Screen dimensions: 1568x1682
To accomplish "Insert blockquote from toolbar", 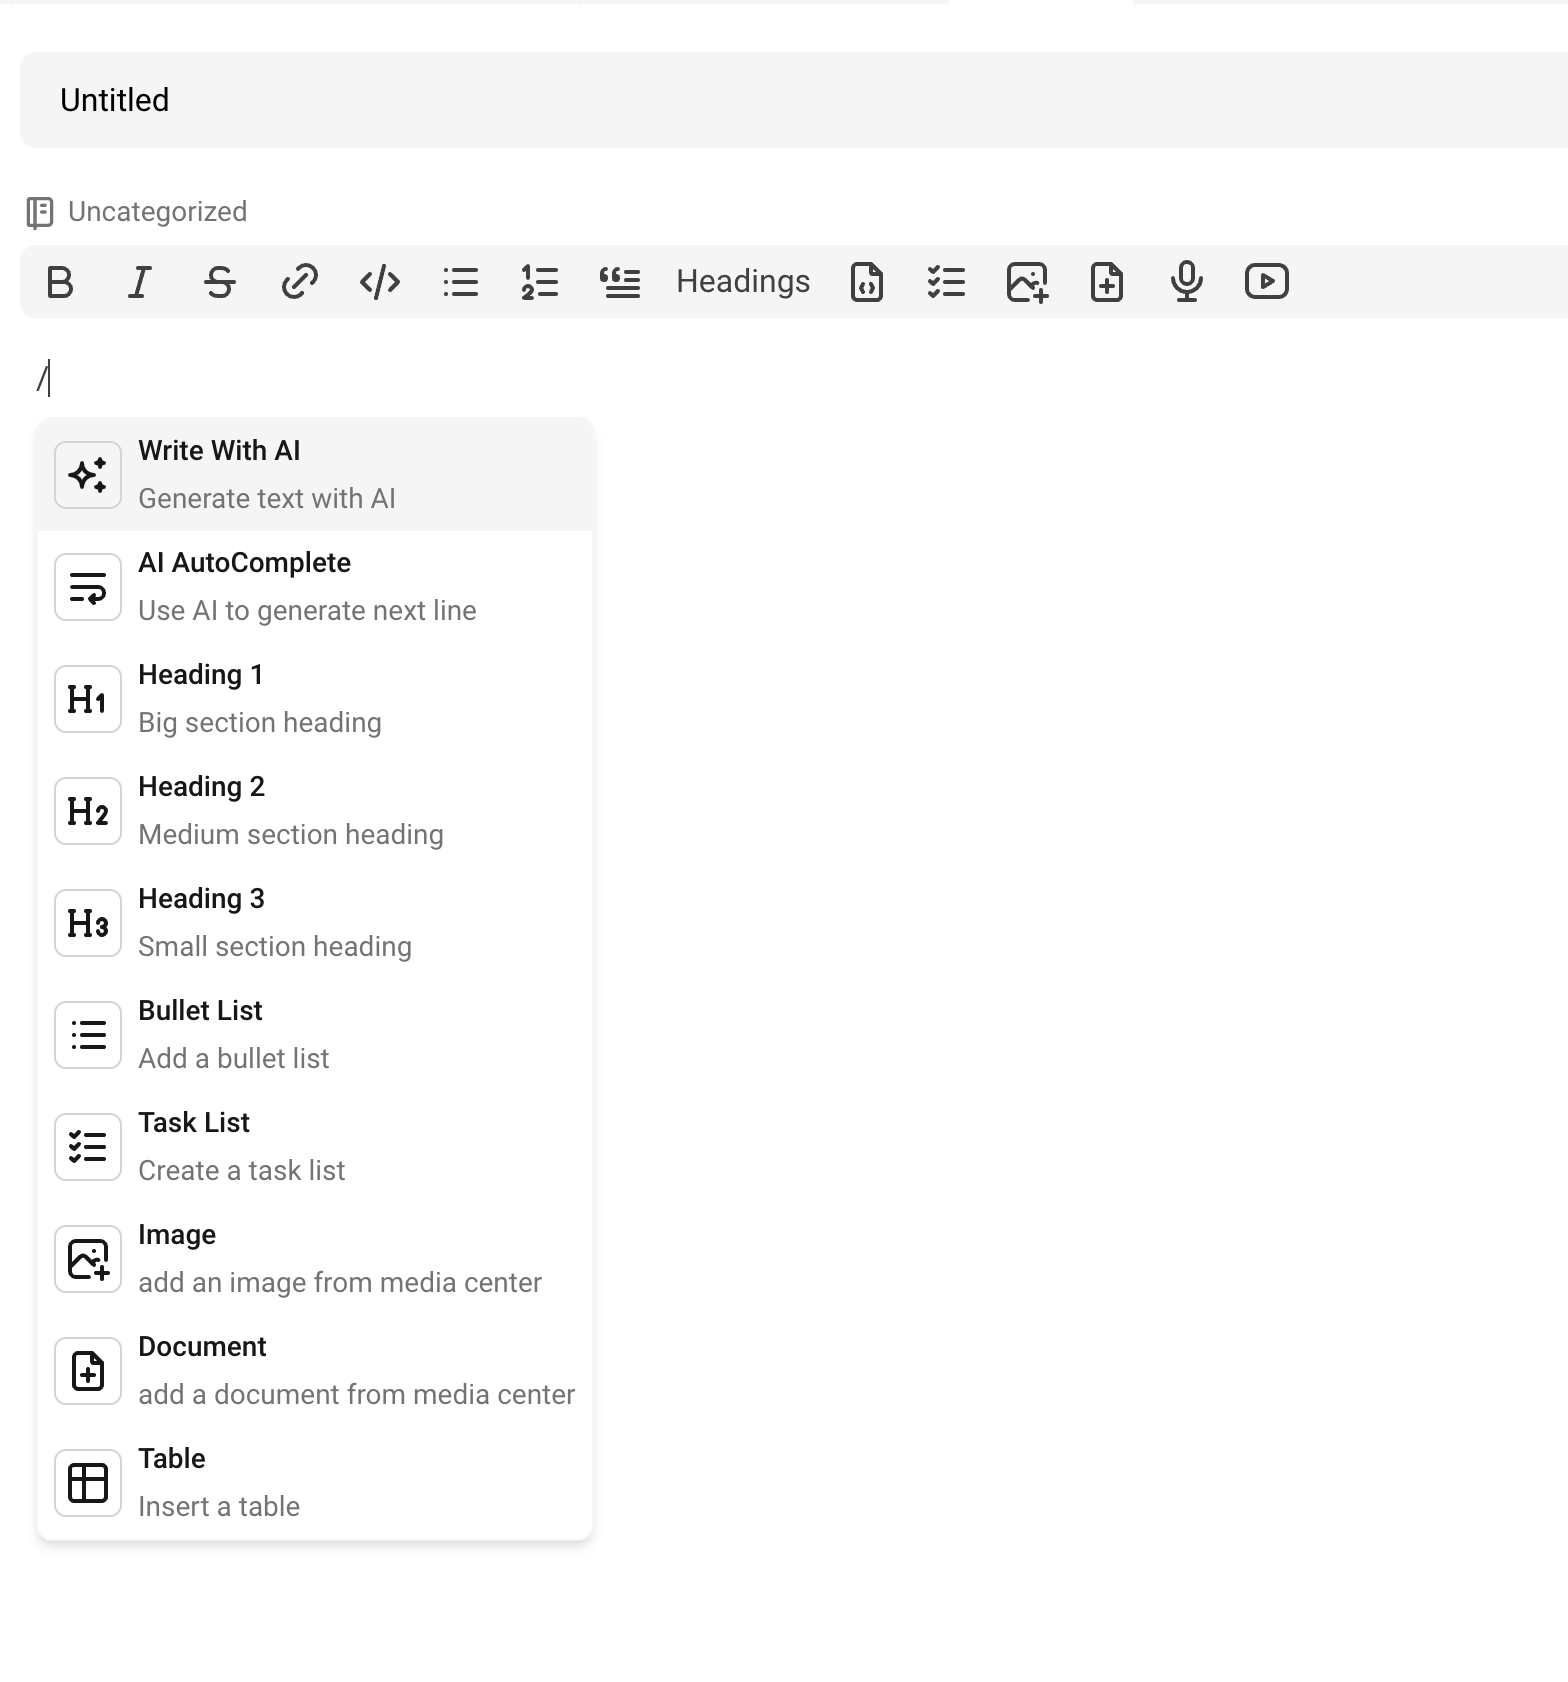I will click(620, 282).
